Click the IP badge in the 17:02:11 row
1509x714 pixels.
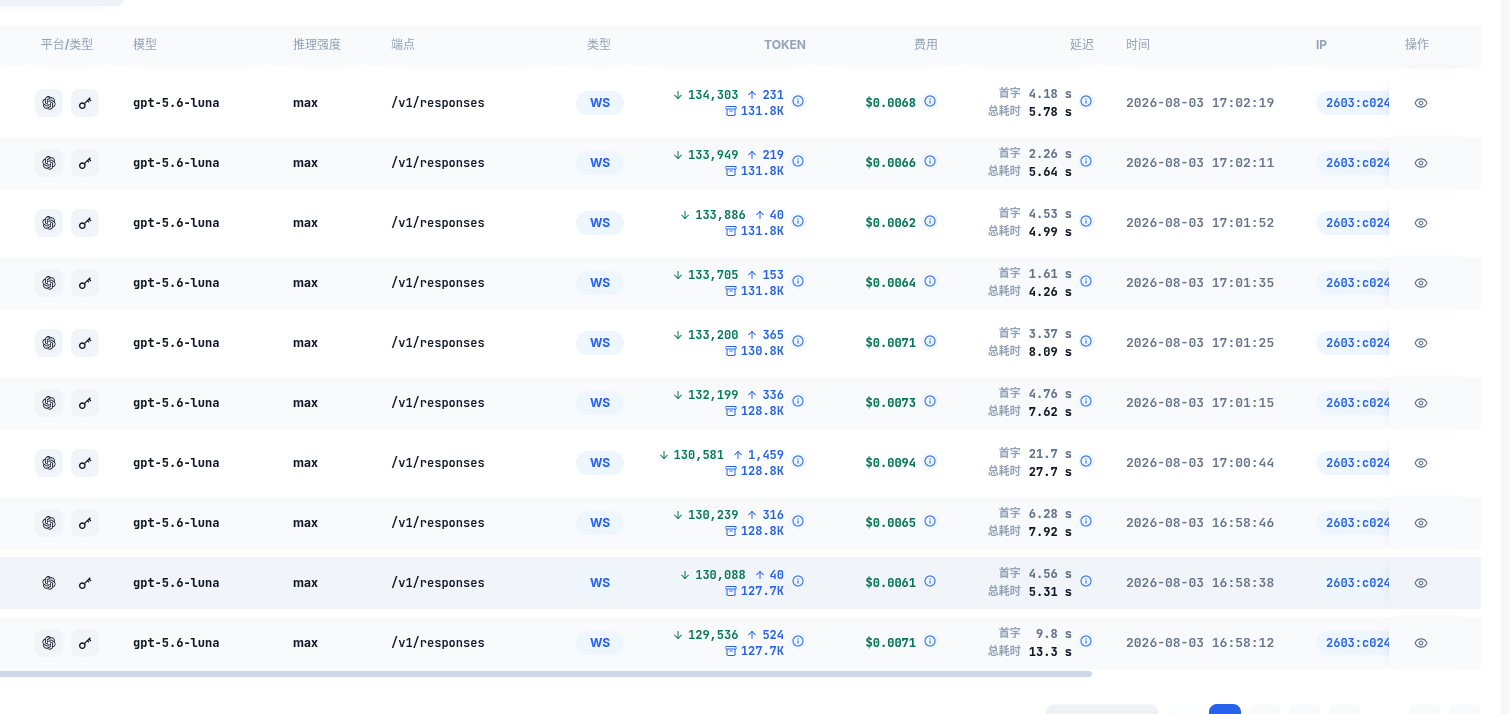tap(1353, 163)
